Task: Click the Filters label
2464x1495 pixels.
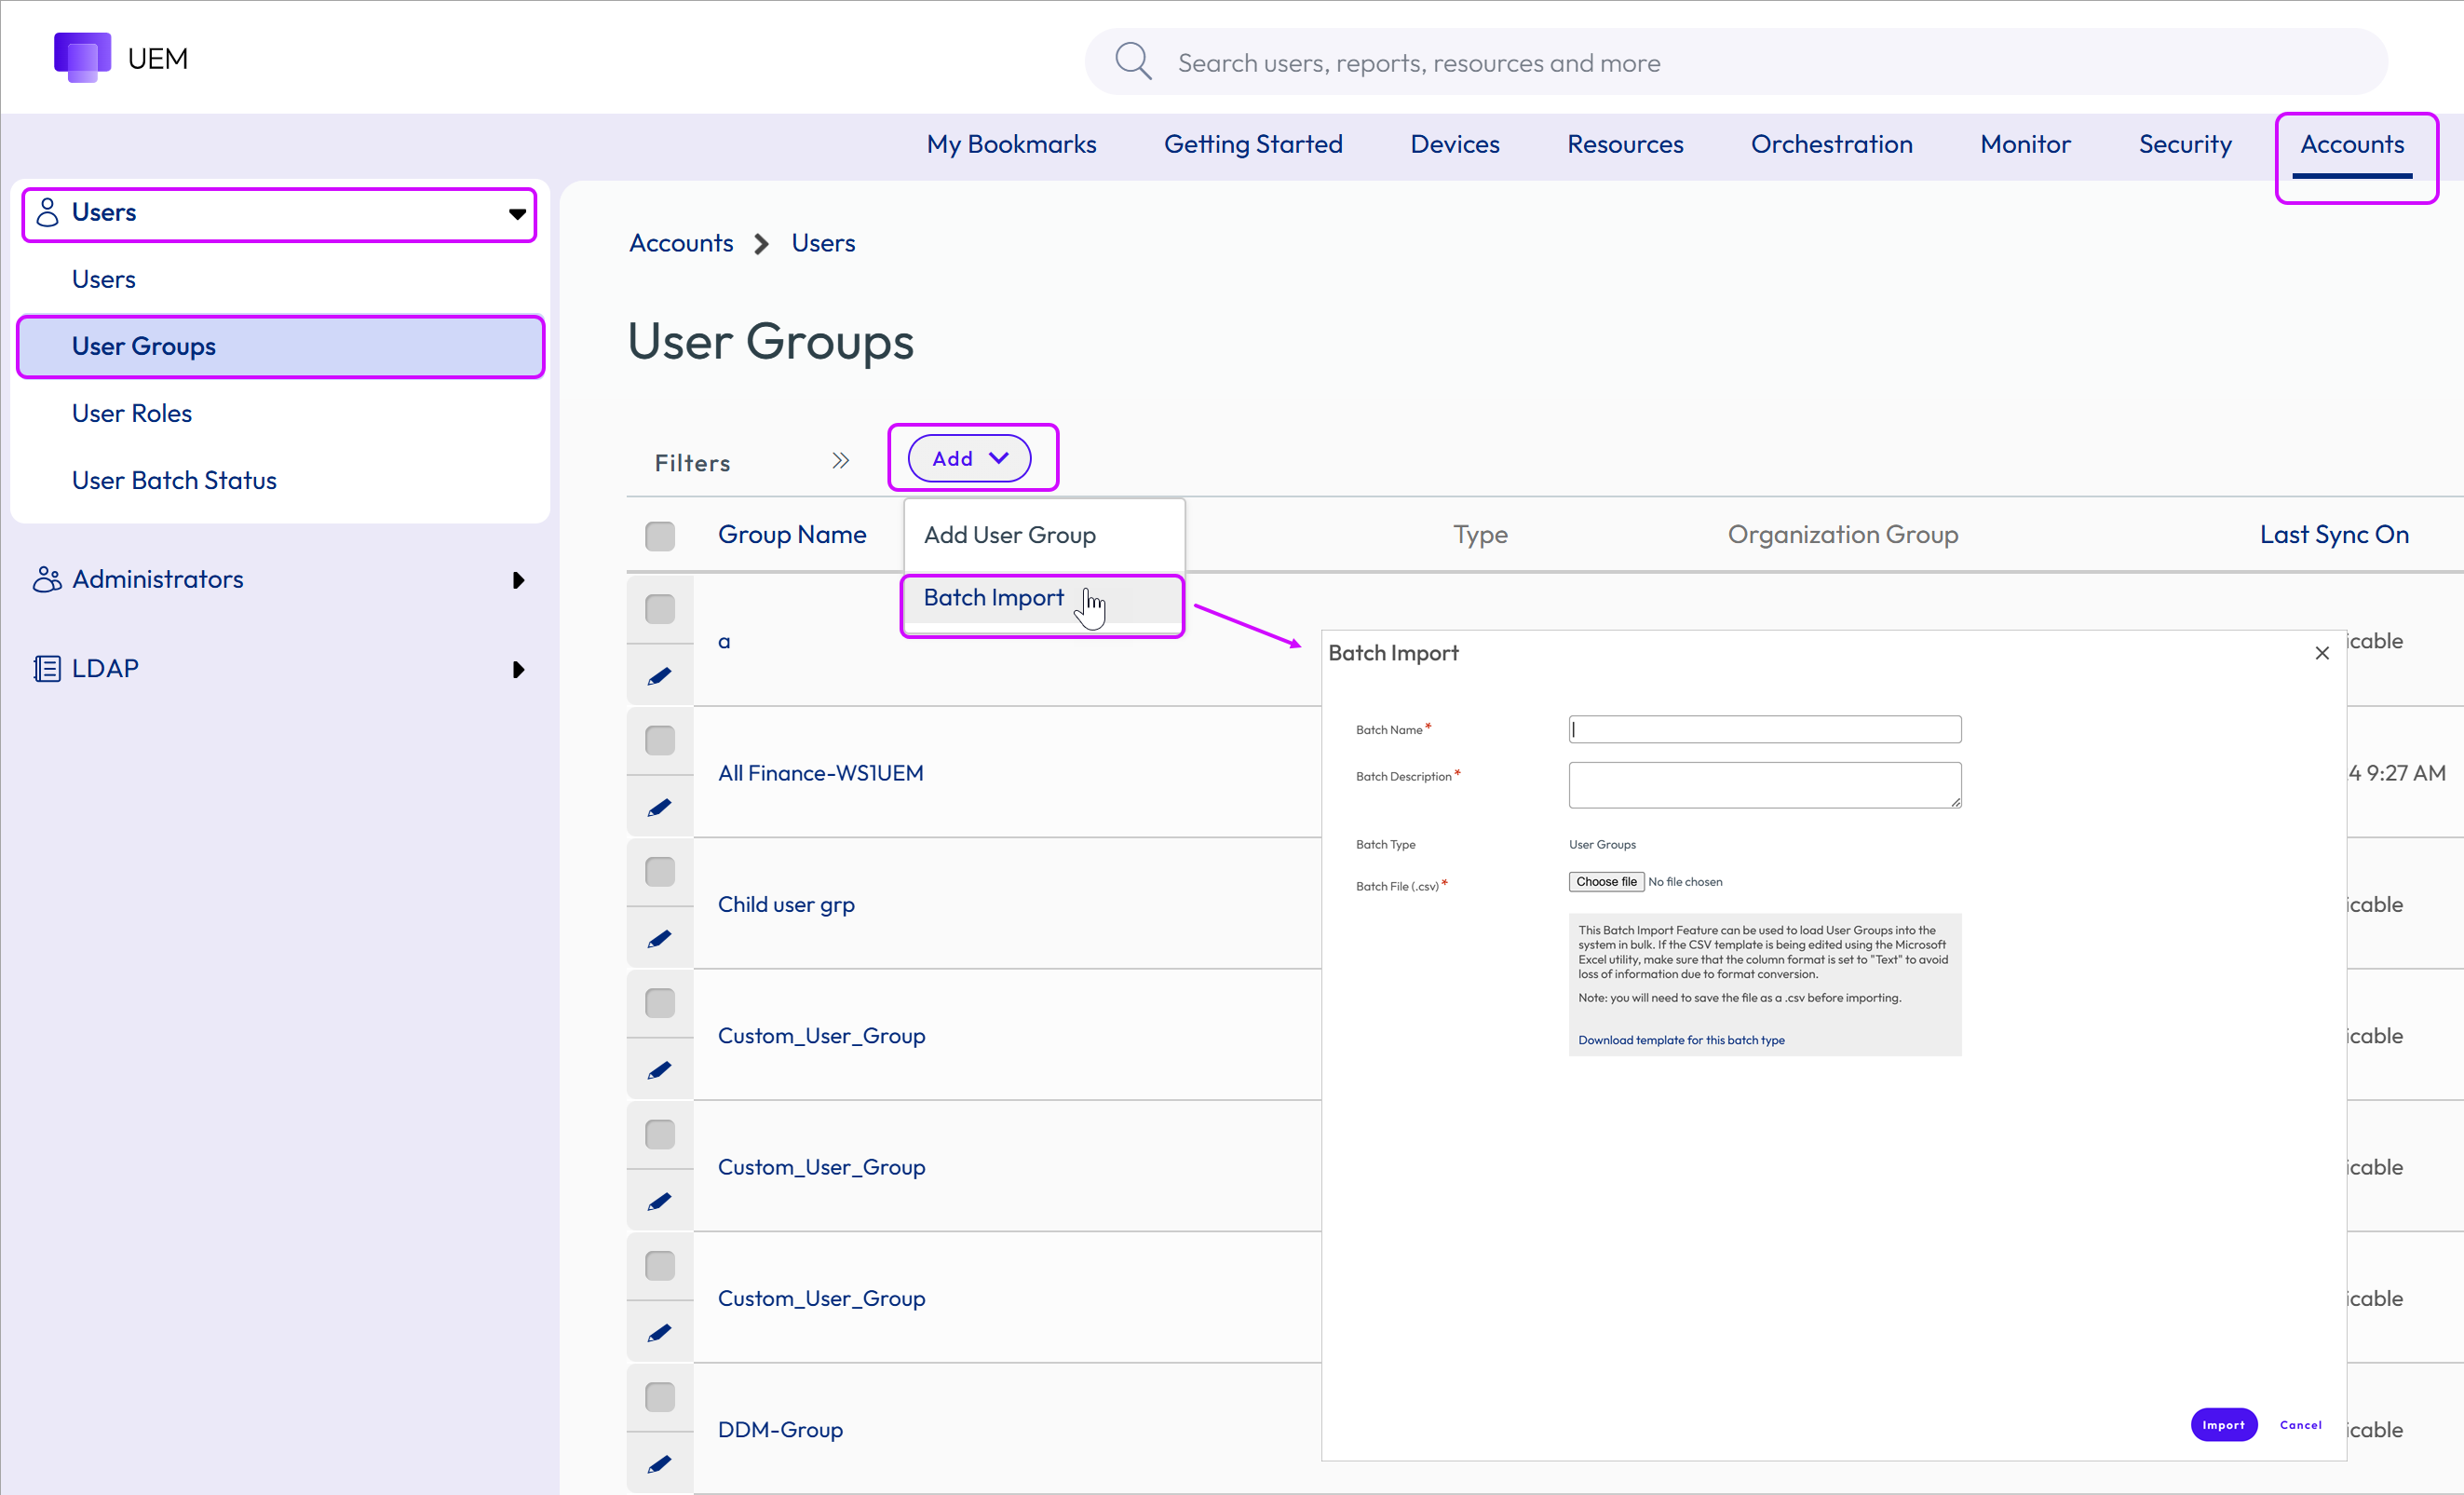Action: [x=692, y=462]
